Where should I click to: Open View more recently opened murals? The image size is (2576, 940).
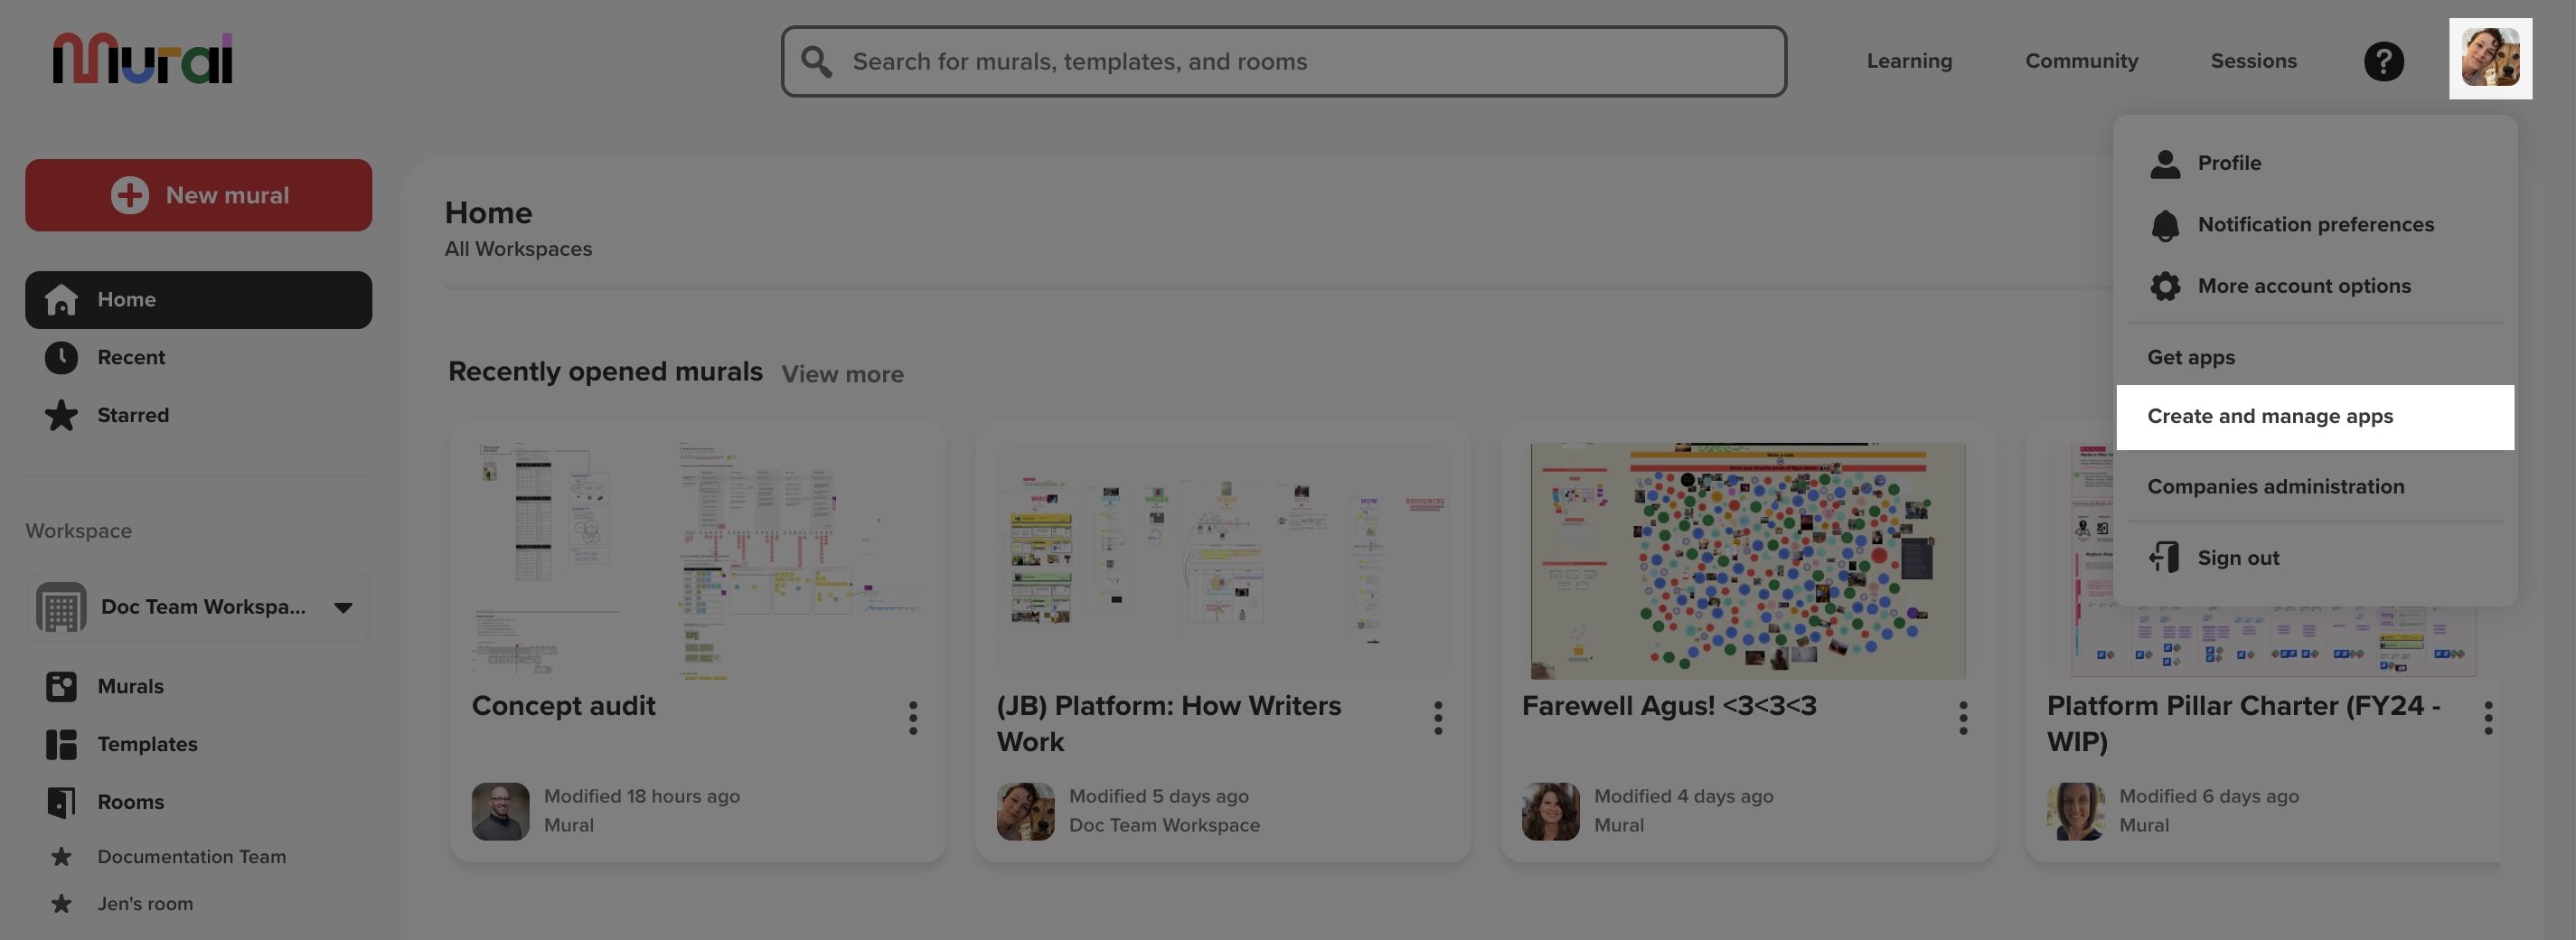(842, 374)
